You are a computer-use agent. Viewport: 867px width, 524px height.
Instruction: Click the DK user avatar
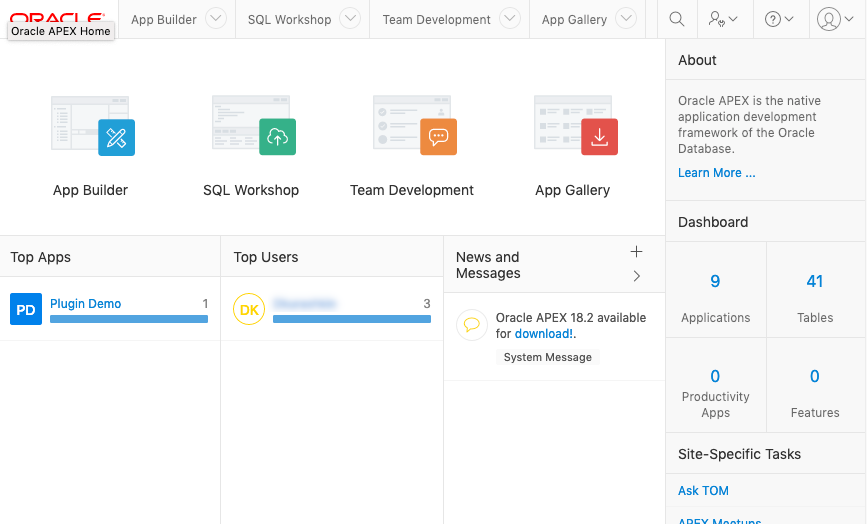coord(249,309)
